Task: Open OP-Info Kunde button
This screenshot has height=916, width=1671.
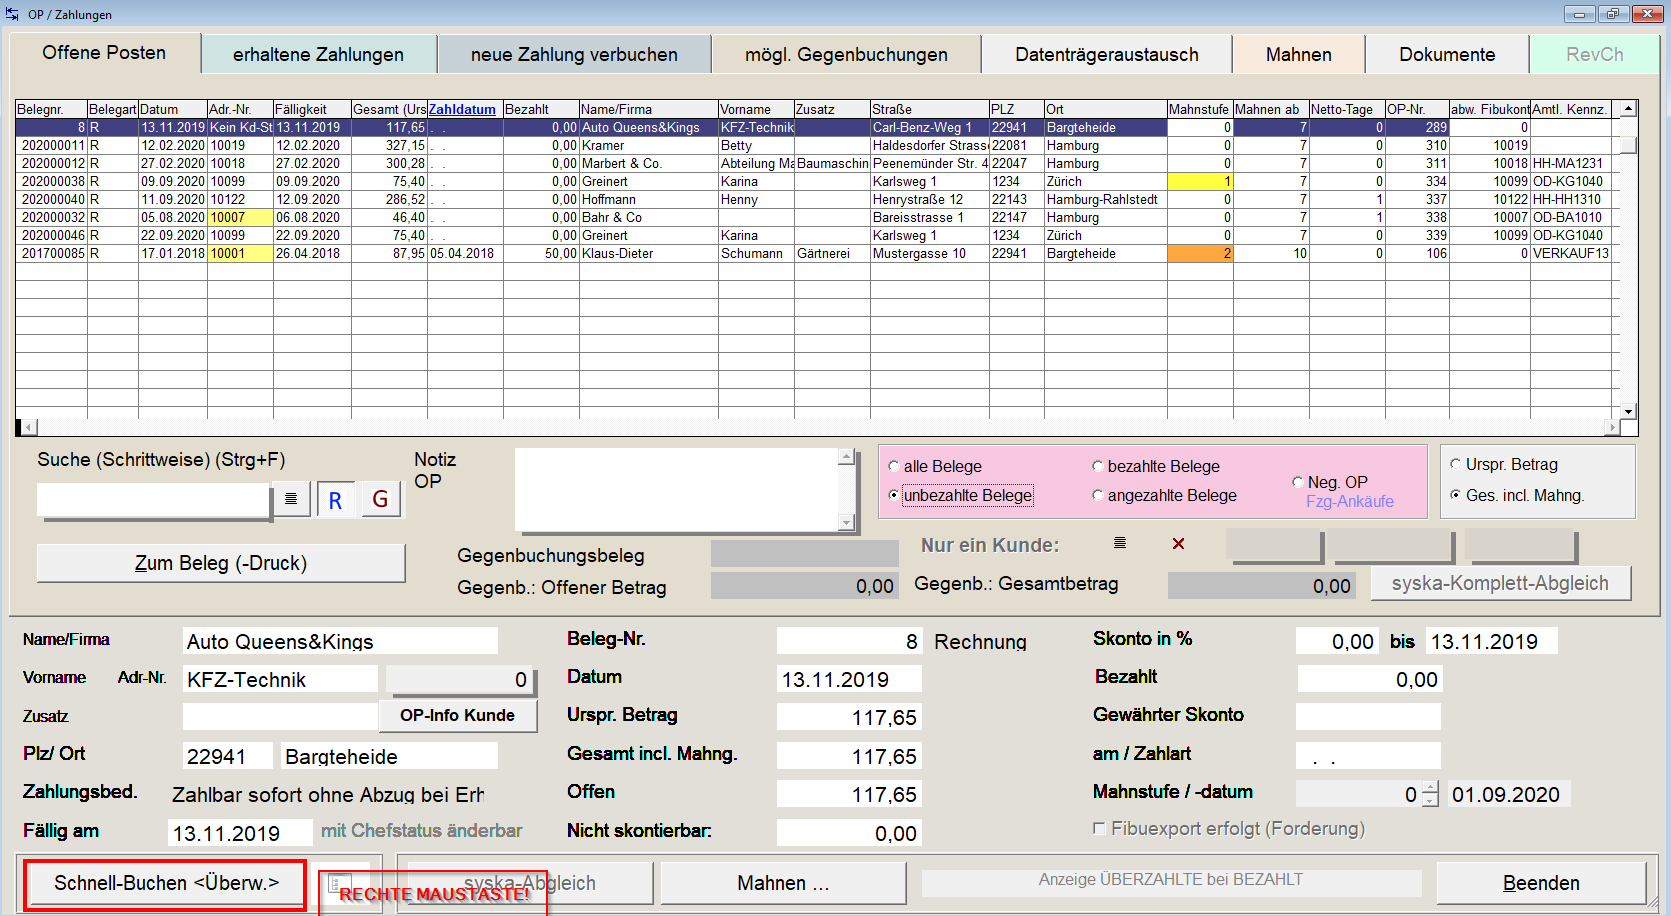Action: click(x=457, y=715)
